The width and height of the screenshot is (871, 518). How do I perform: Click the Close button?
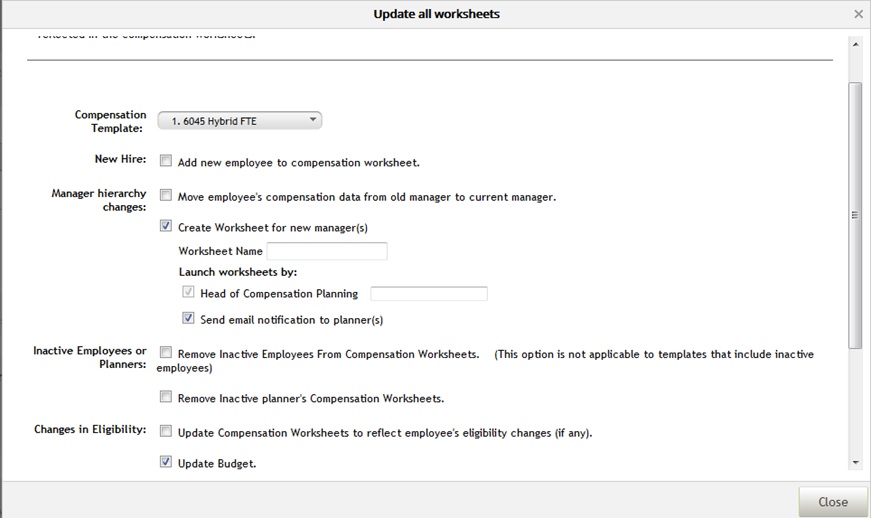(833, 502)
